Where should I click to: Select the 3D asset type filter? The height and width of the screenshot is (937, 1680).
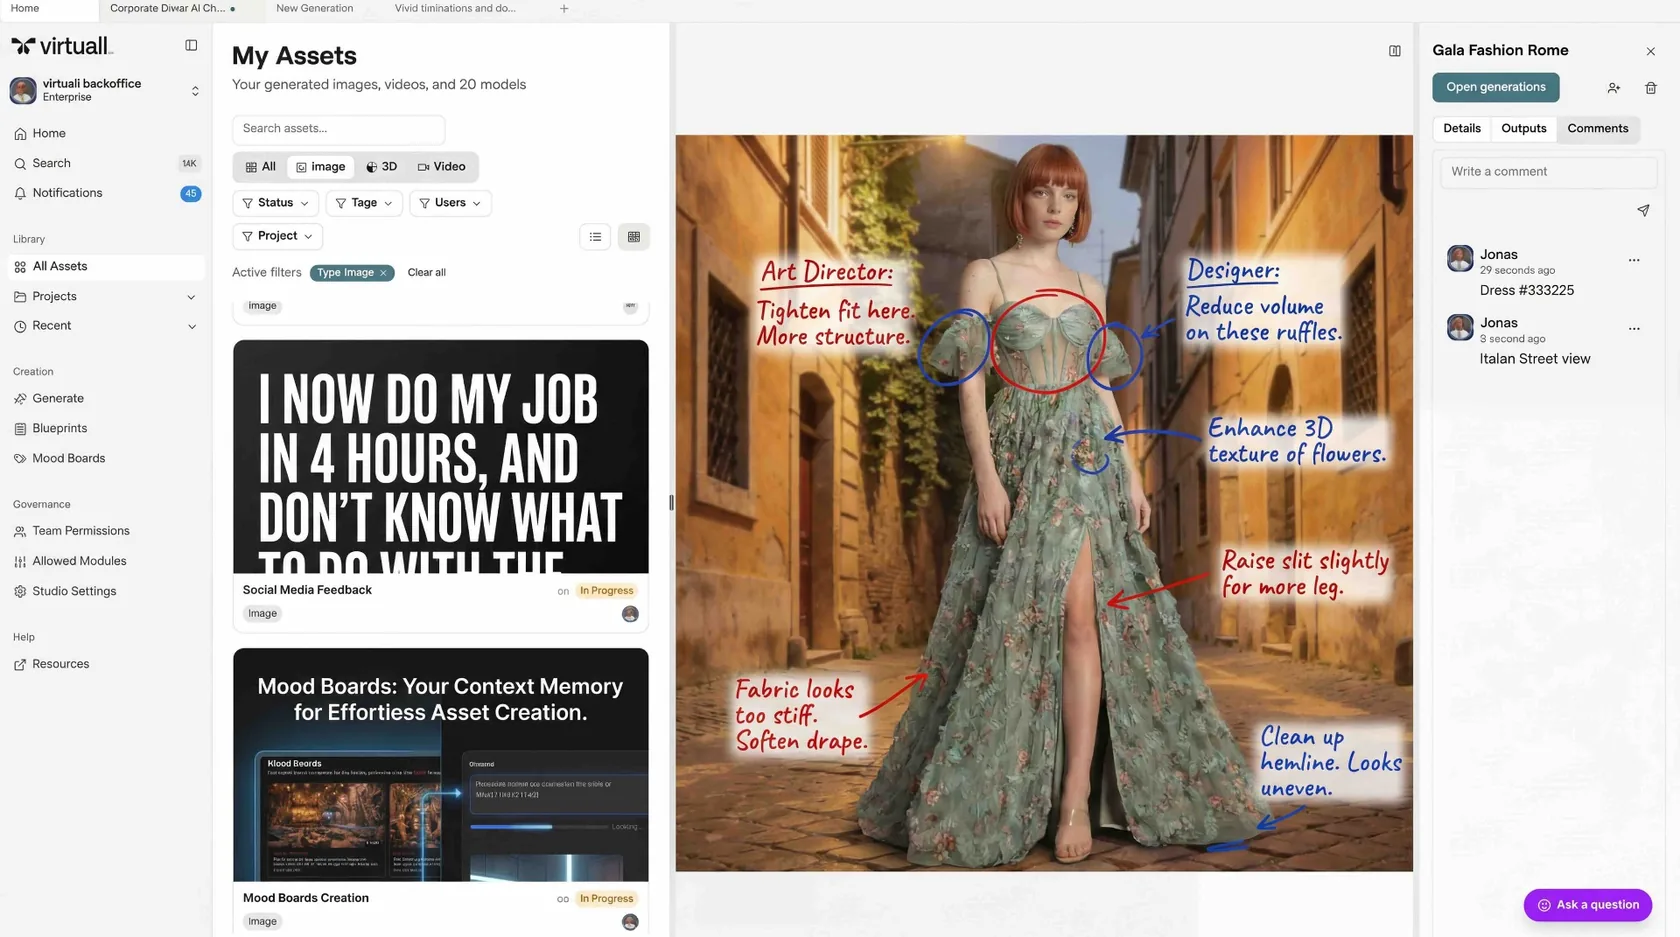click(x=381, y=167)
